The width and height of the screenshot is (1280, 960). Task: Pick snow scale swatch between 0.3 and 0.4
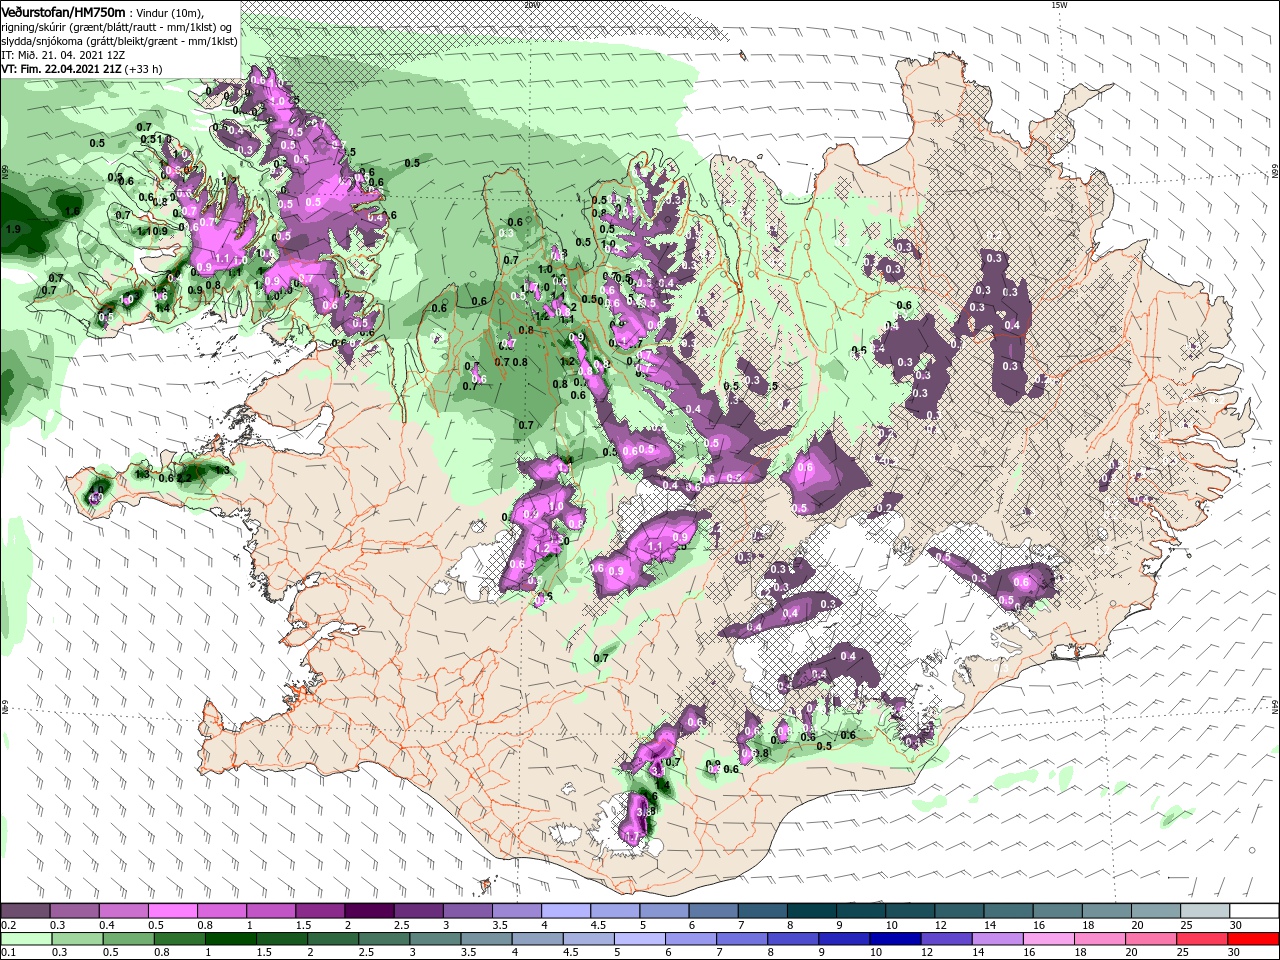[x=74, y=910]
